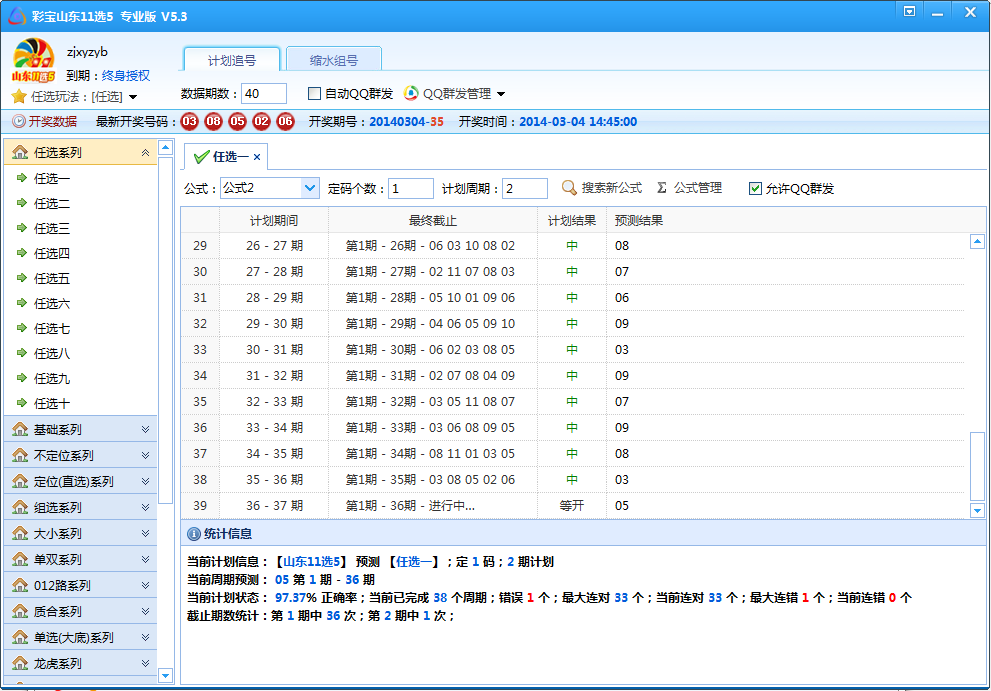Image resolution: width=991 pixels, height=691 pixels.
Task: Click the star icon beside 任选玩法
Action: coord(18,96)
